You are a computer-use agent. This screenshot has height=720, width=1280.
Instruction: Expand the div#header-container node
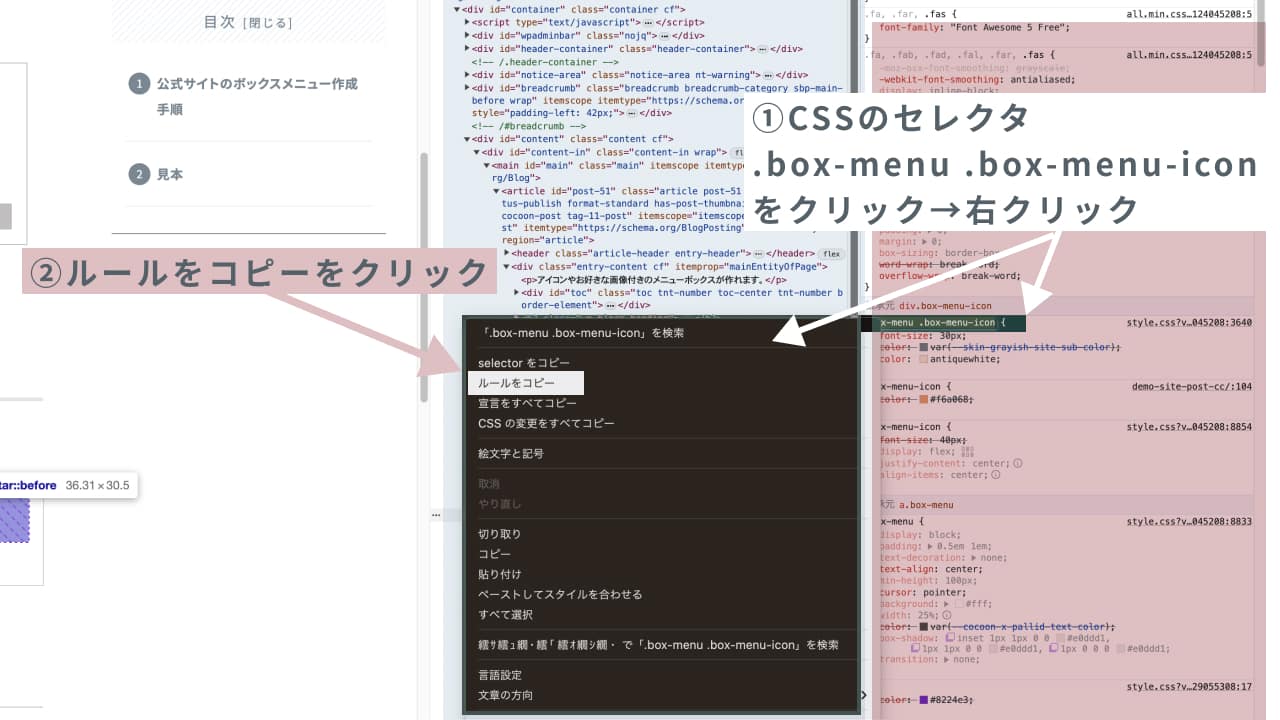pyautogui.click(x=467, y=48)
